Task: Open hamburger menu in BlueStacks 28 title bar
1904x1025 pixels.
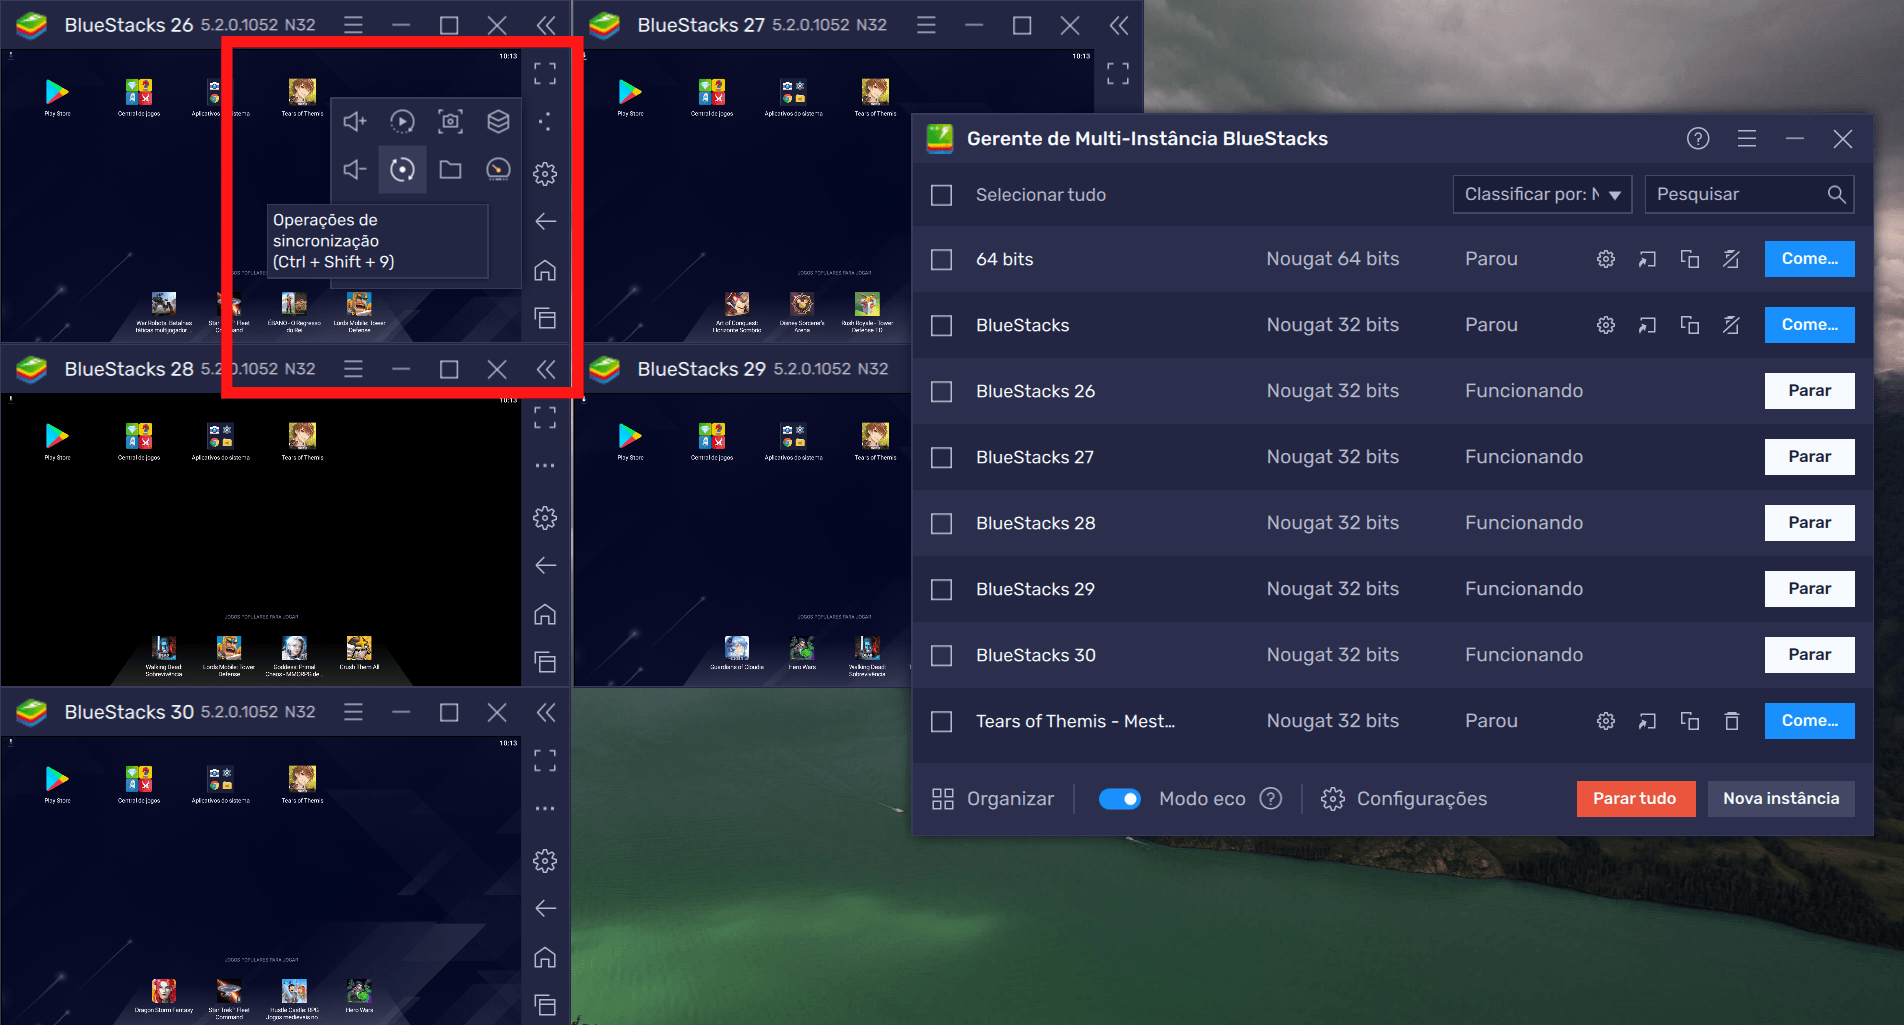Action: (x=353, y=369)
